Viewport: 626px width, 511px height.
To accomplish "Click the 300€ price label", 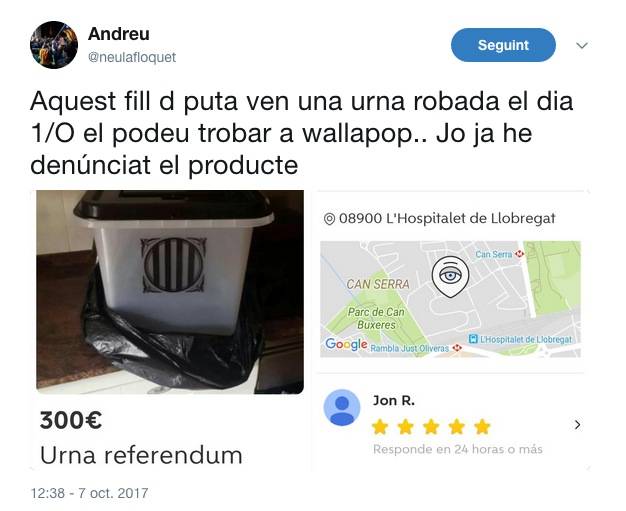I will [71, 420].
